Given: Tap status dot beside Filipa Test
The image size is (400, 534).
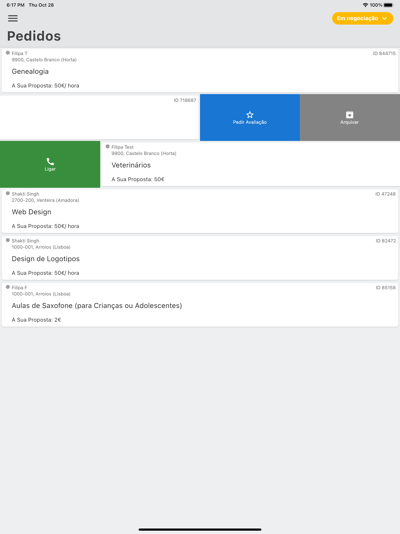Looking at the screenshot, I should [x=108, y=146].
